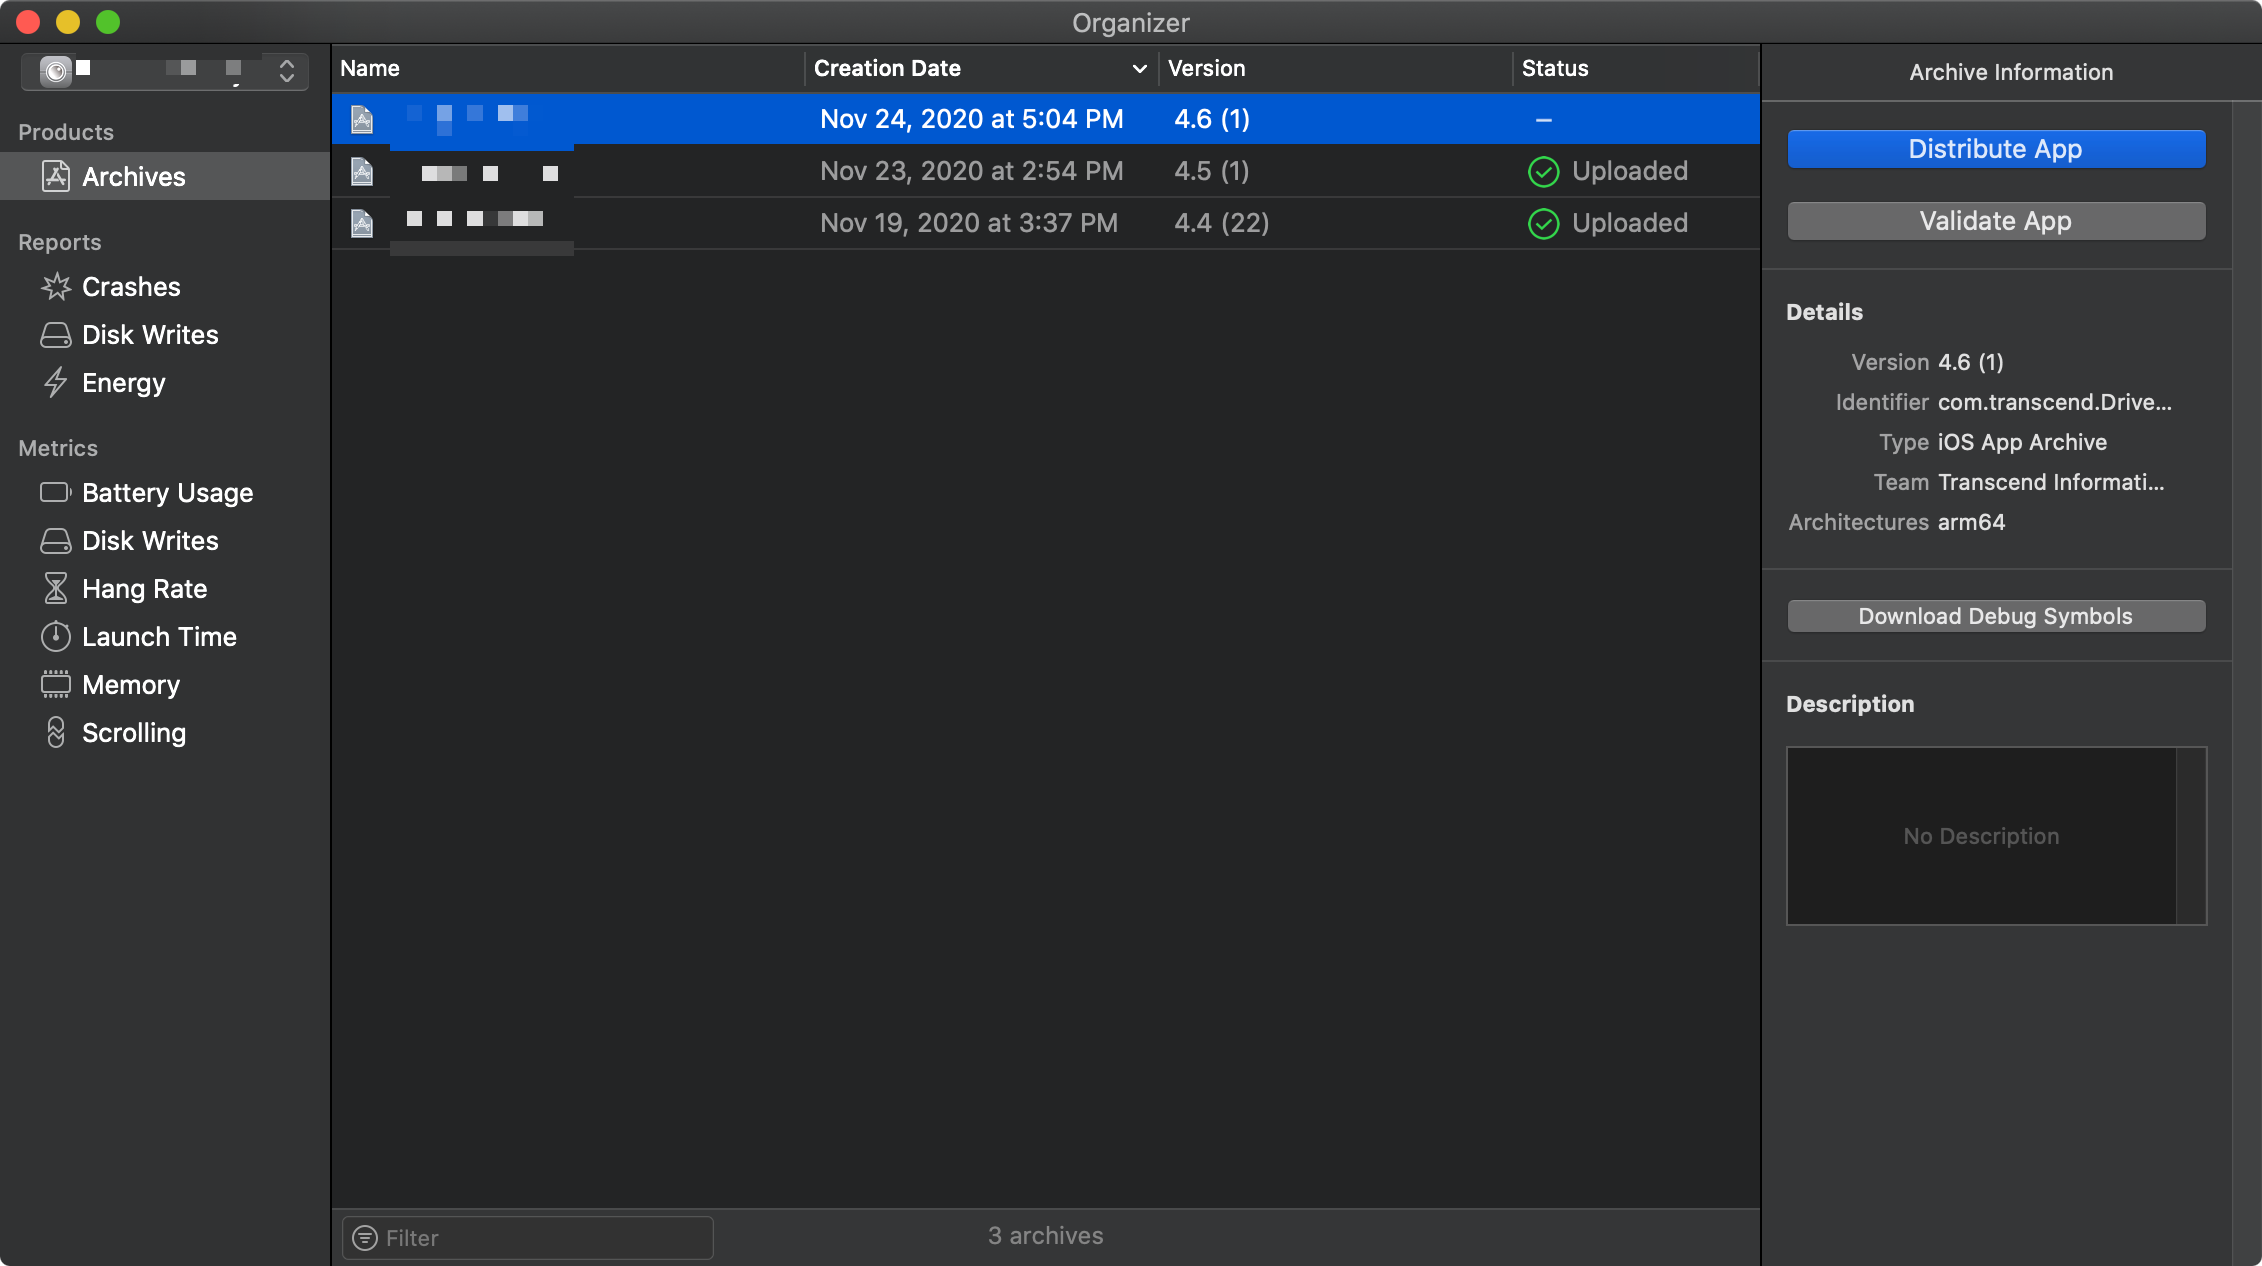Click archive file icon for version 4.6
This screenshot has width=2262, height=1266.
(362, 119)
